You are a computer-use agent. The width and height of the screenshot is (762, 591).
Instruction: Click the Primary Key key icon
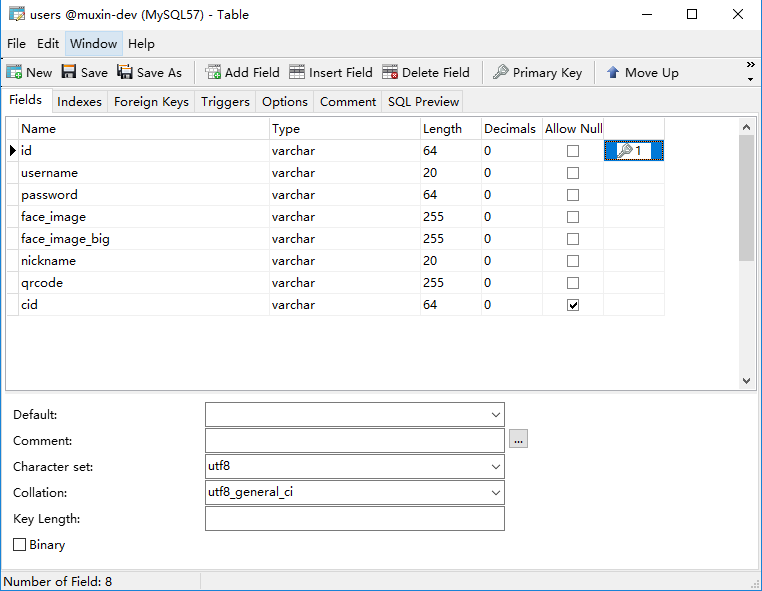(501, 72)
